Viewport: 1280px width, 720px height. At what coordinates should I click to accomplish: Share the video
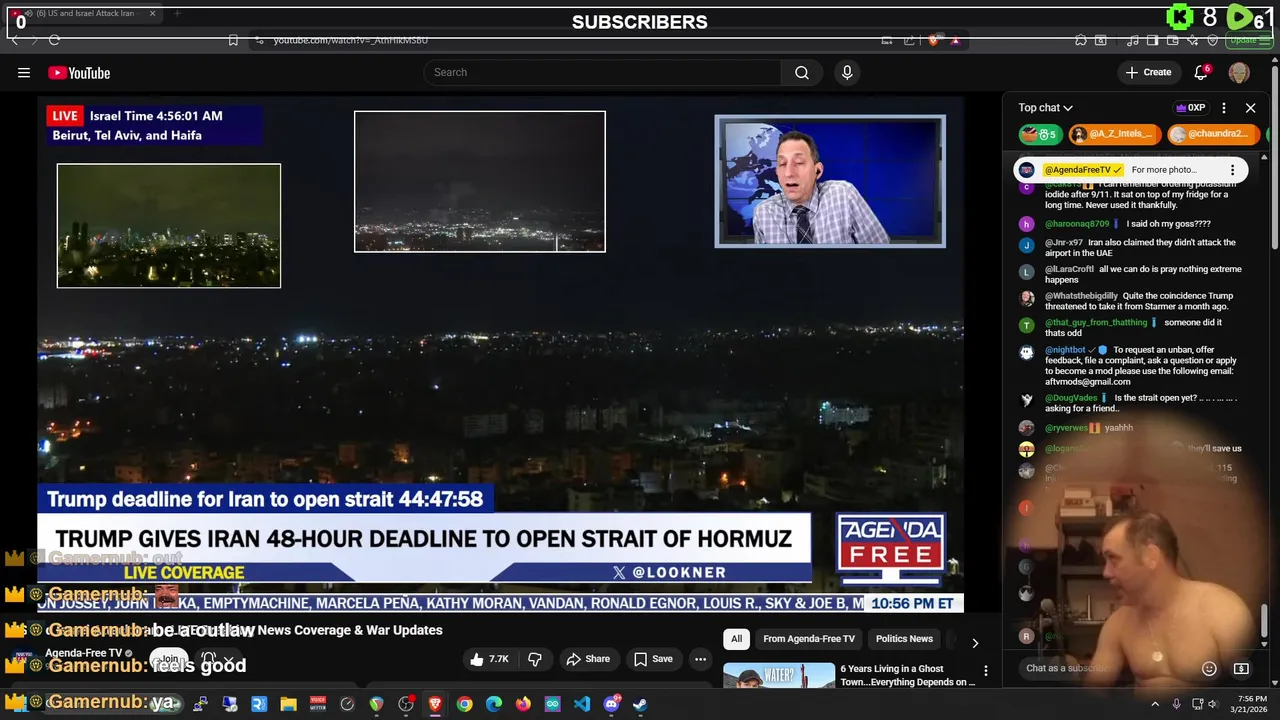pos(588,659)
